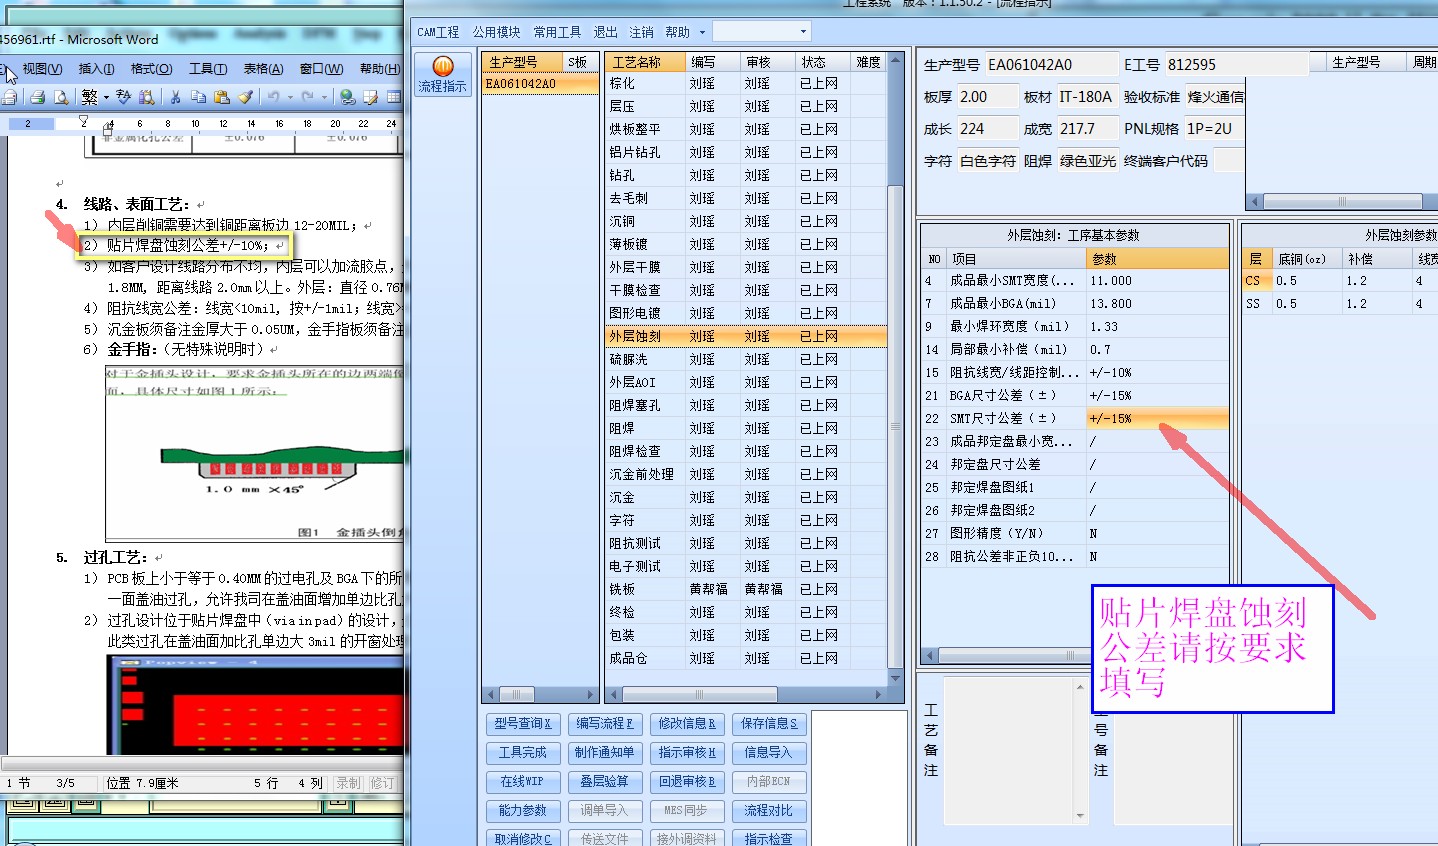This screenshot has width=1438, height=846.
Task: Toggle 录制 indicator in Word status bar
Action: click(x=348, y=783)
